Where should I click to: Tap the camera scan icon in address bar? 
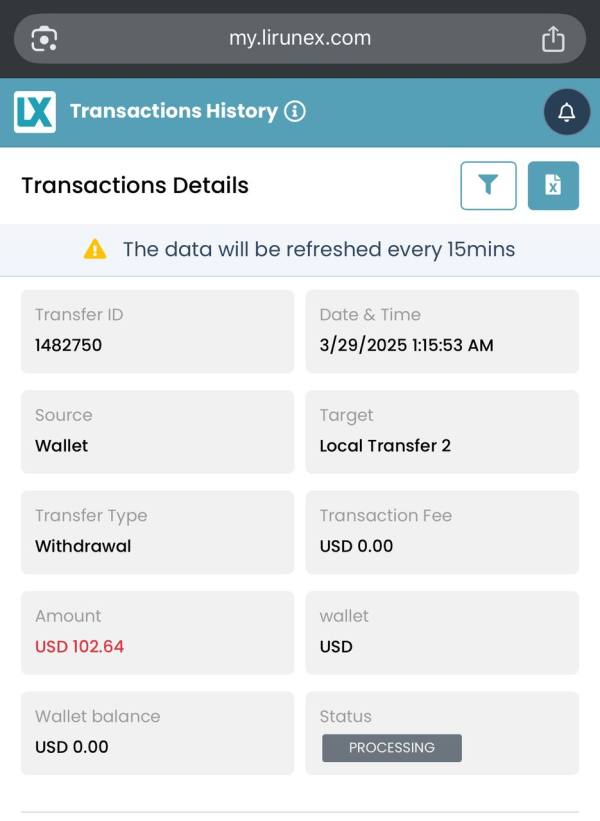pyautogui.click(x=44, y=39)
